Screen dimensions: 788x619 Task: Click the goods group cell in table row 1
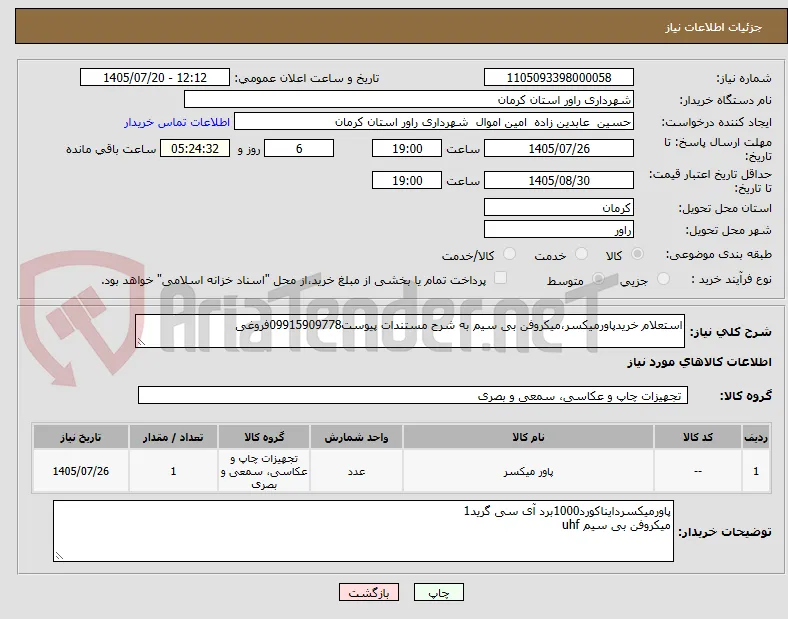pyautogui.click(x=264, y=471)
